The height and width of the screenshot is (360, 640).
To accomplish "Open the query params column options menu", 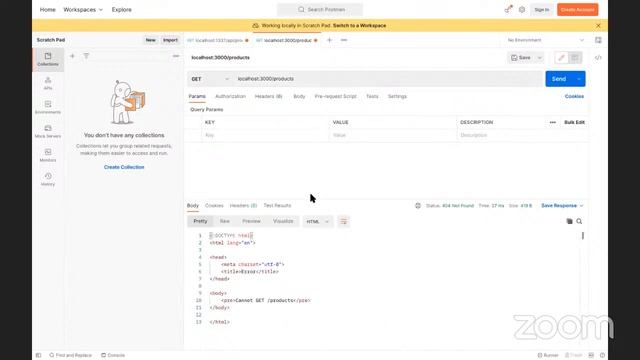I will click(x=553, y=122).
